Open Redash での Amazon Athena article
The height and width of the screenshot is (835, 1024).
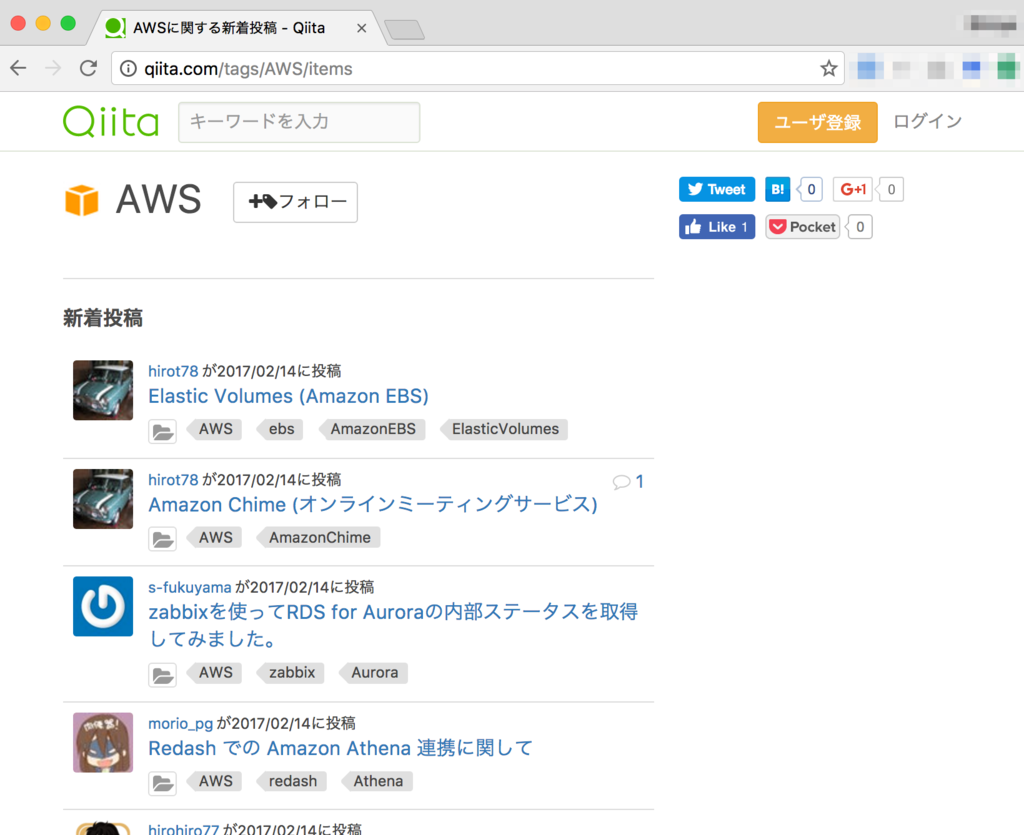point(340,748)
